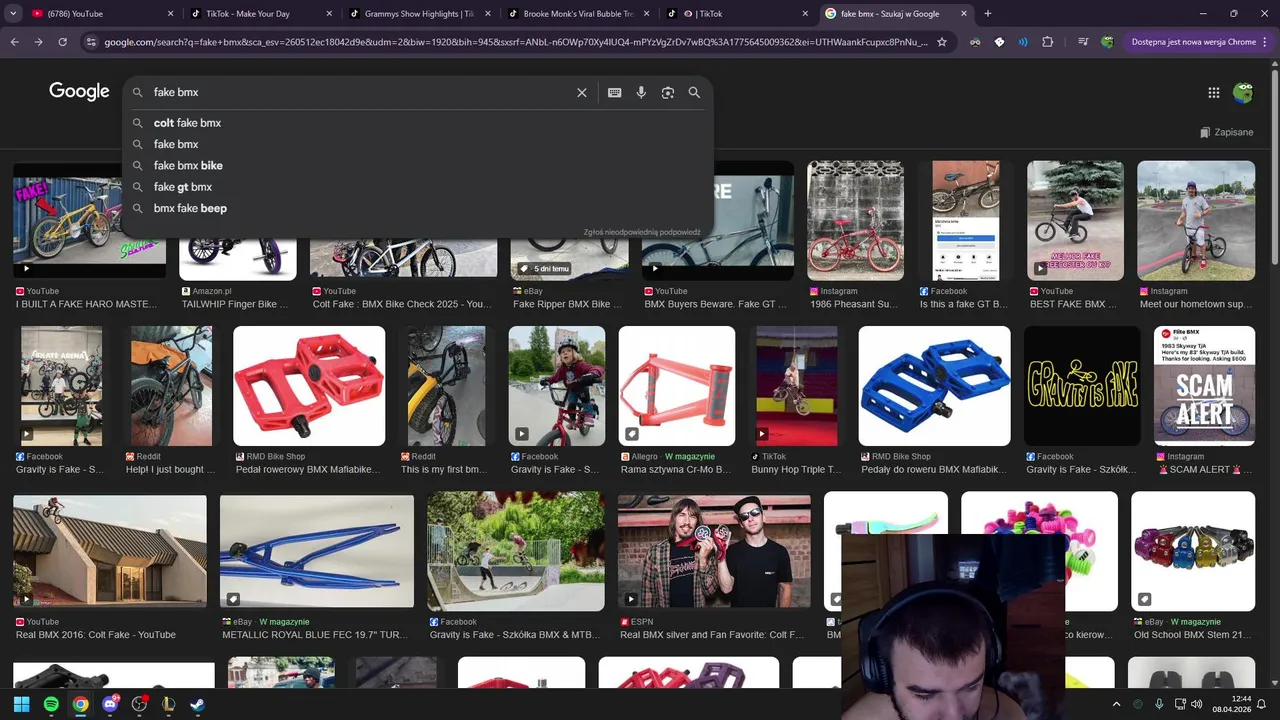The width and height of the screenshot is (1280, 720).
Task: Open the Zapisane saved items button
Action: (1227, 132)
